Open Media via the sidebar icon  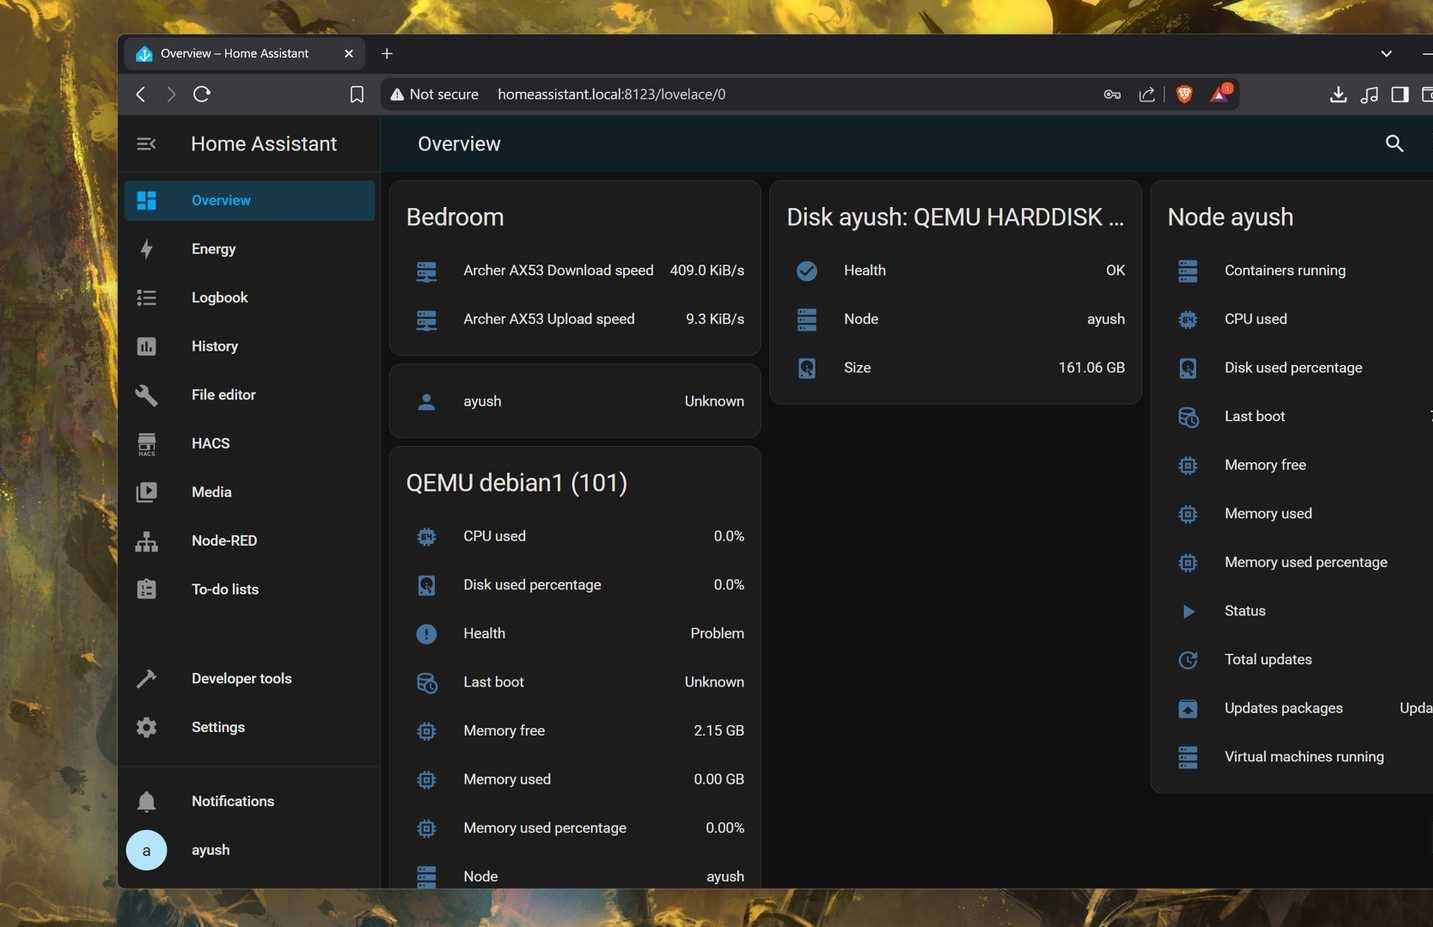click(x=146, y=491)
